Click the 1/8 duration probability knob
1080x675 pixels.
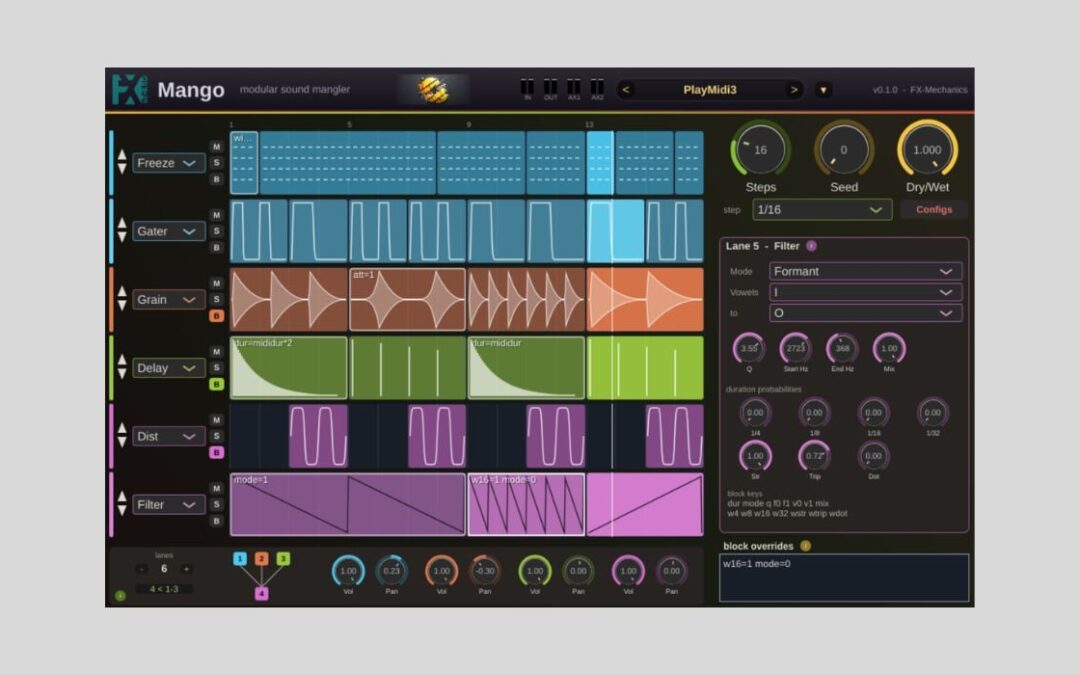(x=814, y=413)
